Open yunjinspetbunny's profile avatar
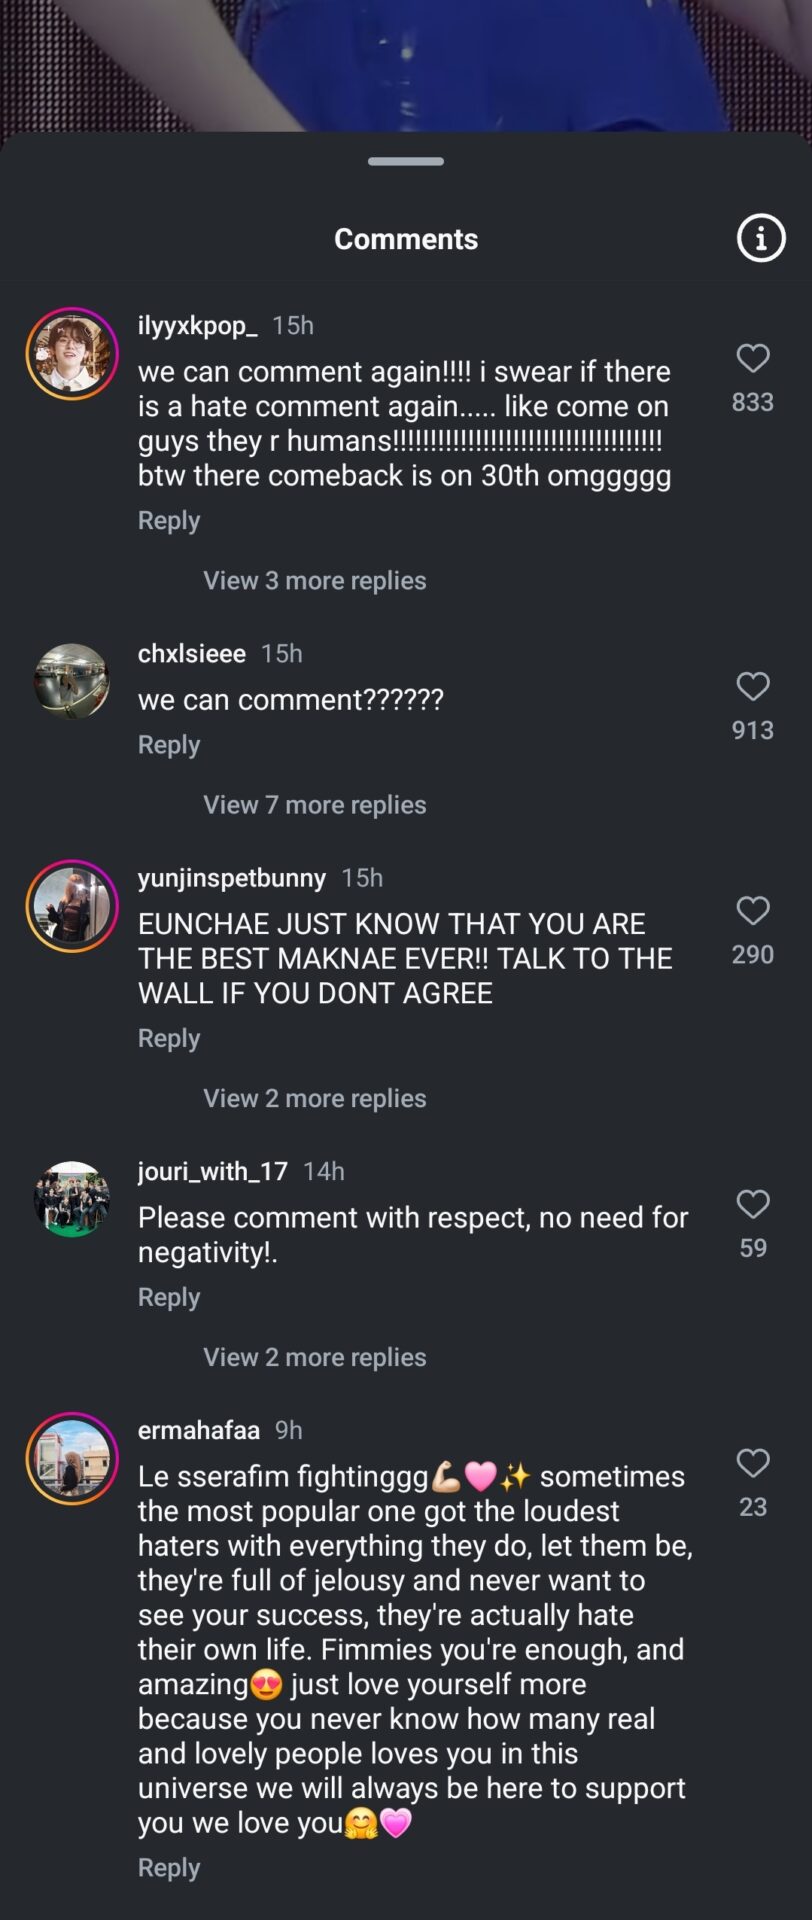Screen dimensions: 812x1920 pos(72,906)
